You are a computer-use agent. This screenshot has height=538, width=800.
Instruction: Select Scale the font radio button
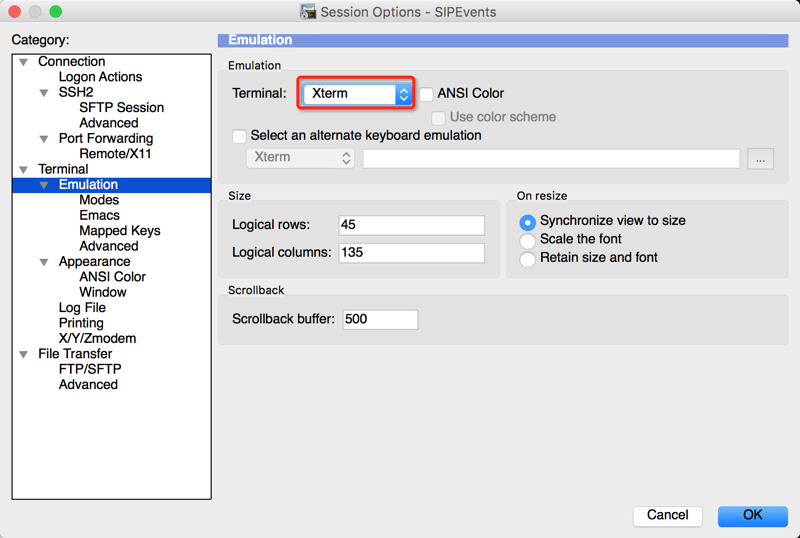pyautogui.click(x=527, y=240)
